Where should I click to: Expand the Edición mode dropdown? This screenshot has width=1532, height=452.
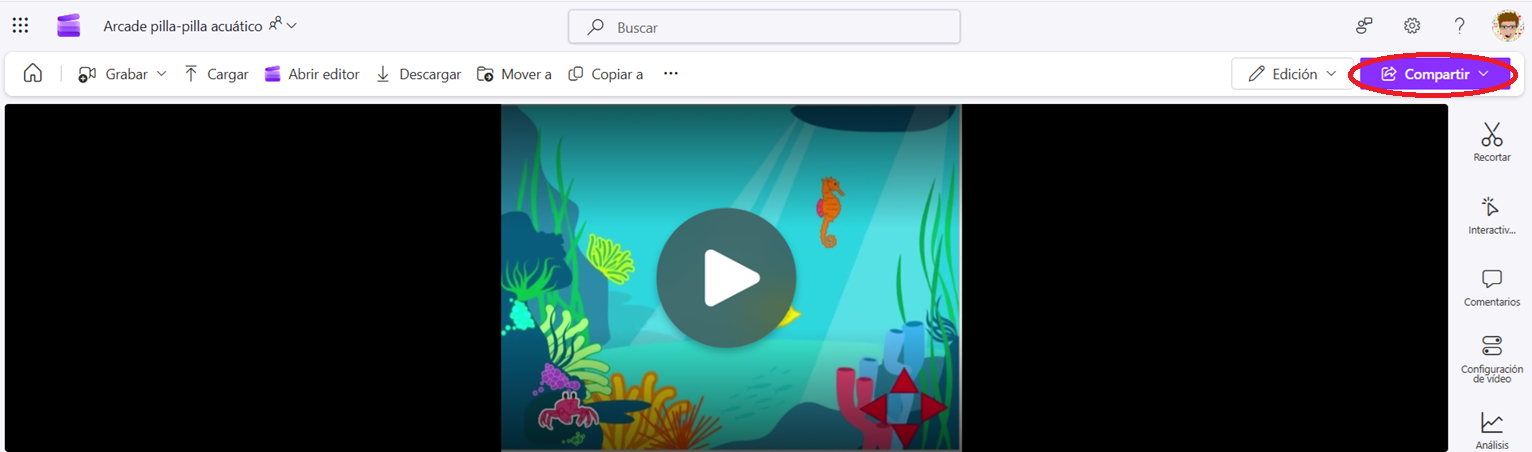pos(1293,74)
